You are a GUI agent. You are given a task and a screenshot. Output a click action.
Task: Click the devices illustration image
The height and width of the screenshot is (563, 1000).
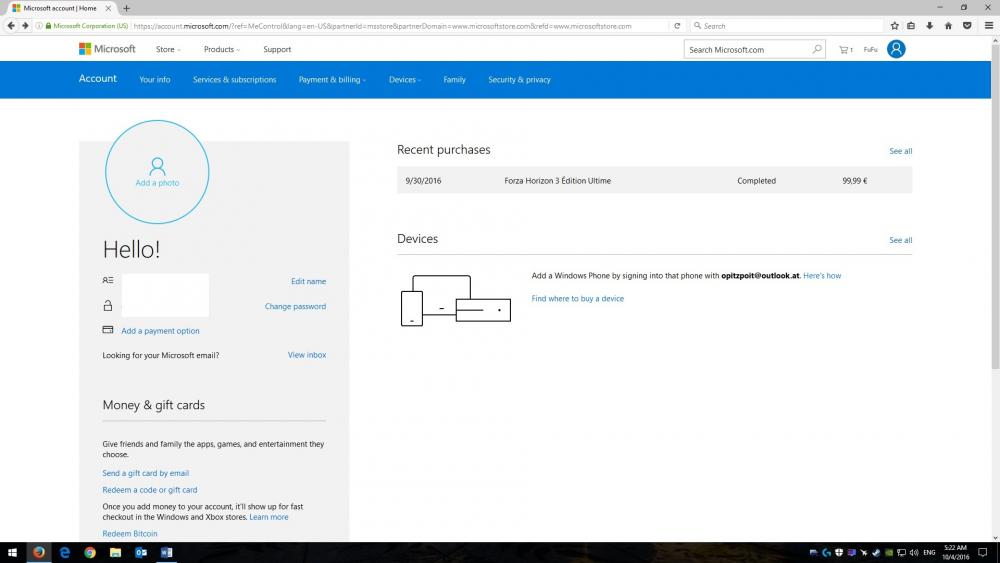point(455,300)
